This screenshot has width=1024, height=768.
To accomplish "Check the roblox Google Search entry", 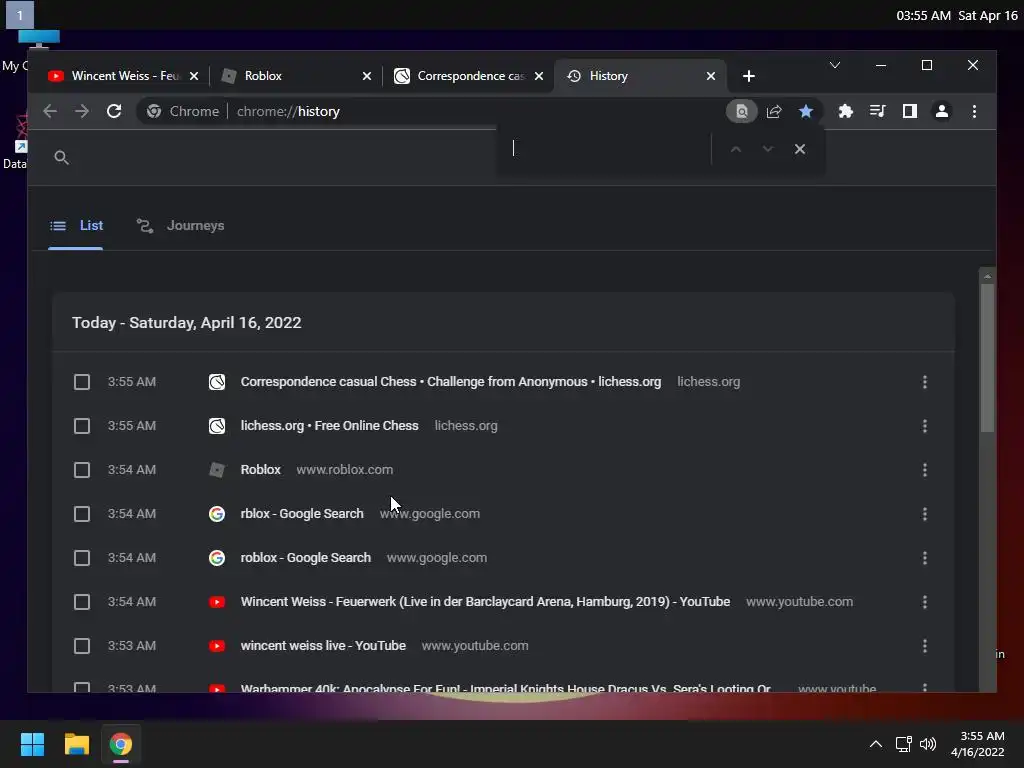I will tap(82, 558).
